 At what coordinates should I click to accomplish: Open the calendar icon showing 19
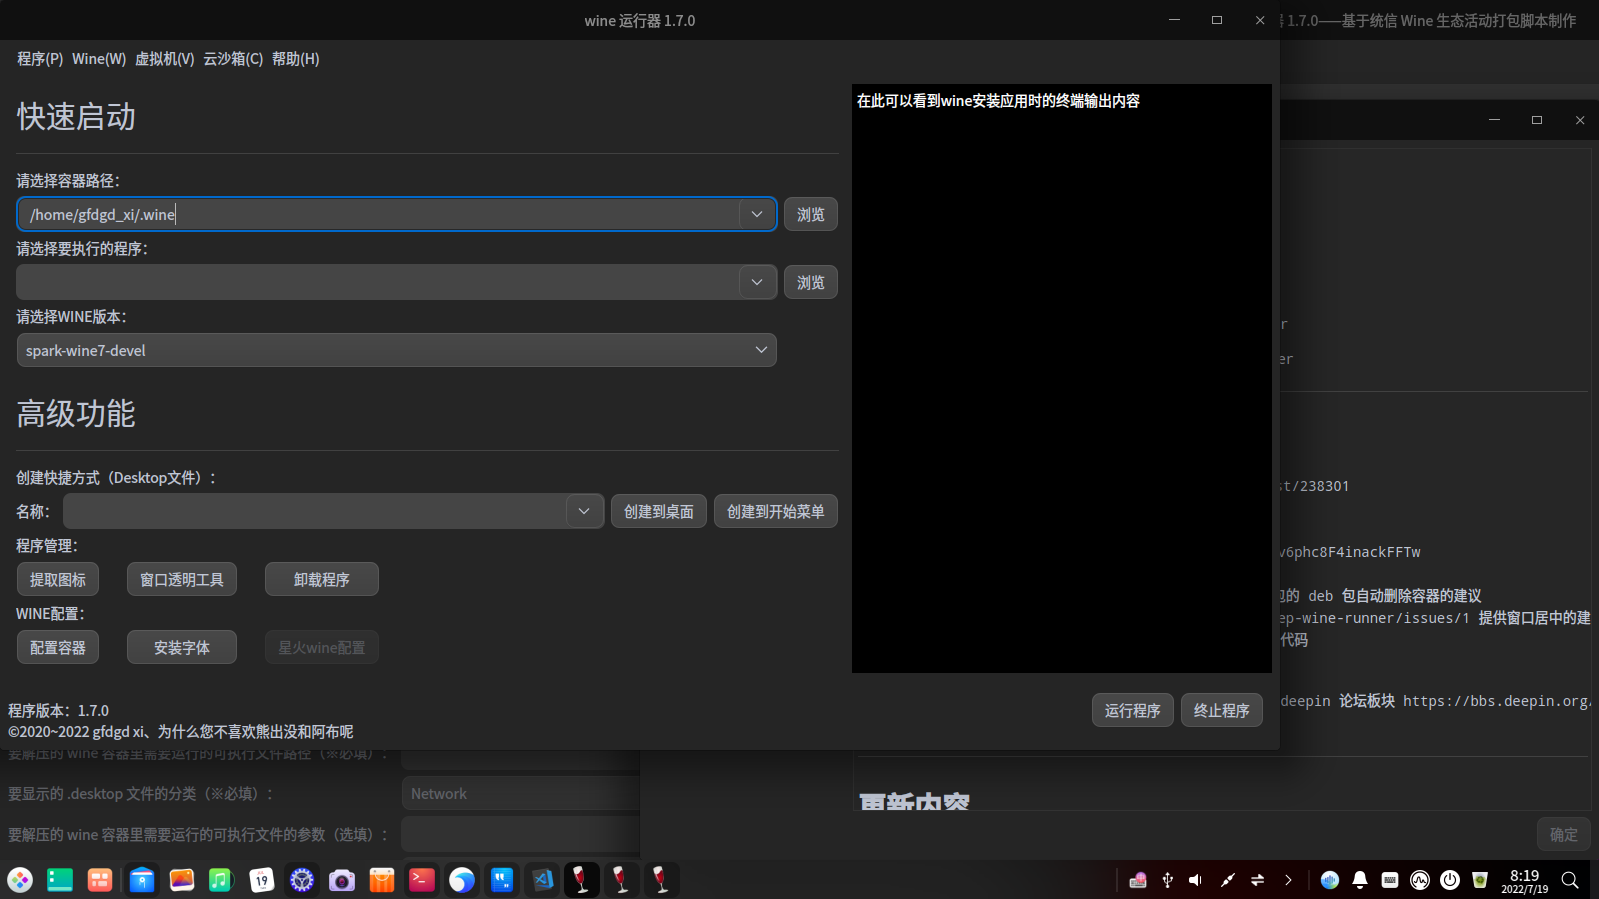point(261,880)
